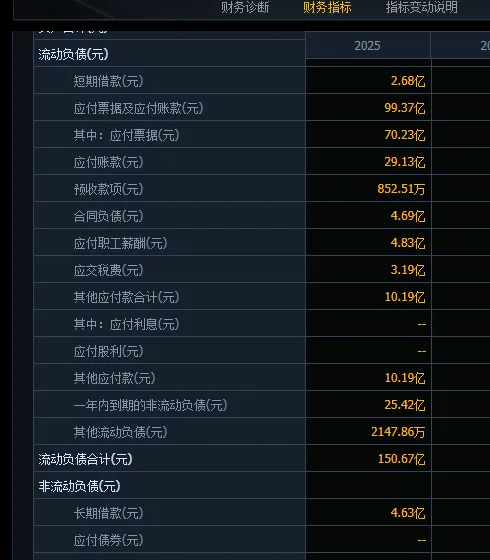Select the 长期借款 value 4.63亿
This screenshot has height=560, width=490.
408,513
